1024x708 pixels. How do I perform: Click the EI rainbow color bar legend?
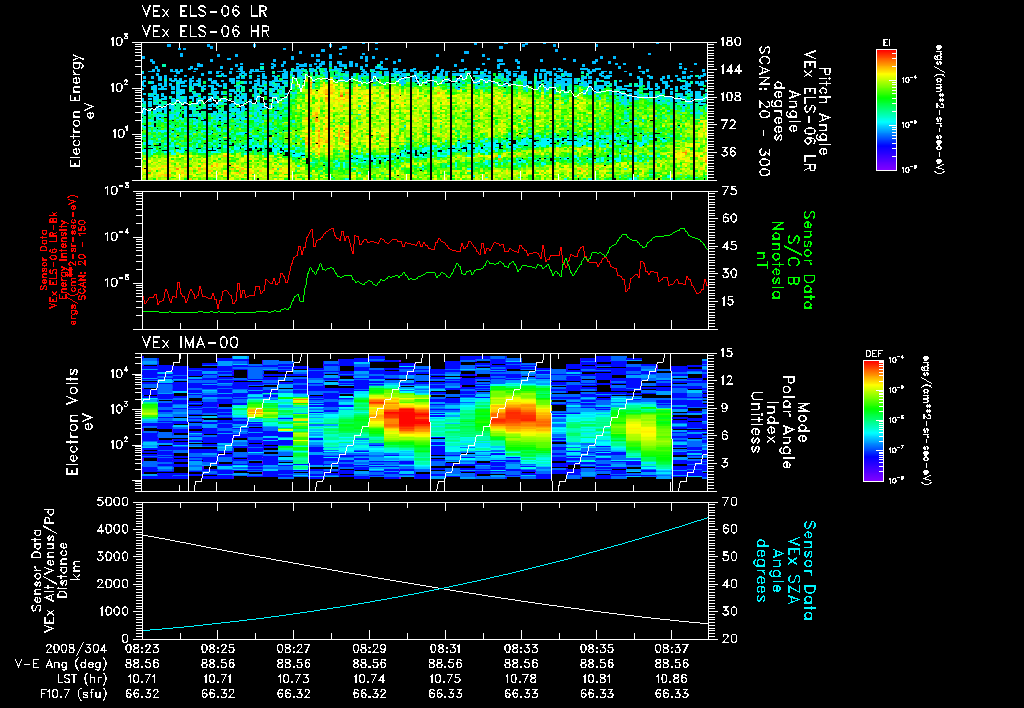click(886, 109)
